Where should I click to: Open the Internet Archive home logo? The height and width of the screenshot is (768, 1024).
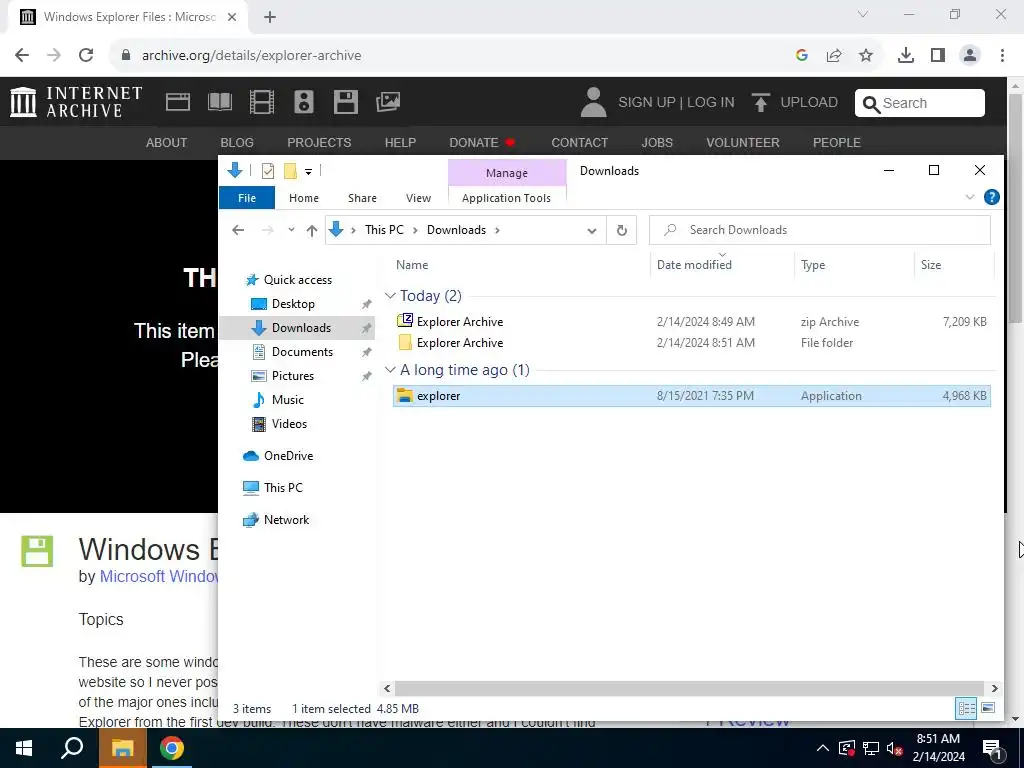(x=76, y=102)
